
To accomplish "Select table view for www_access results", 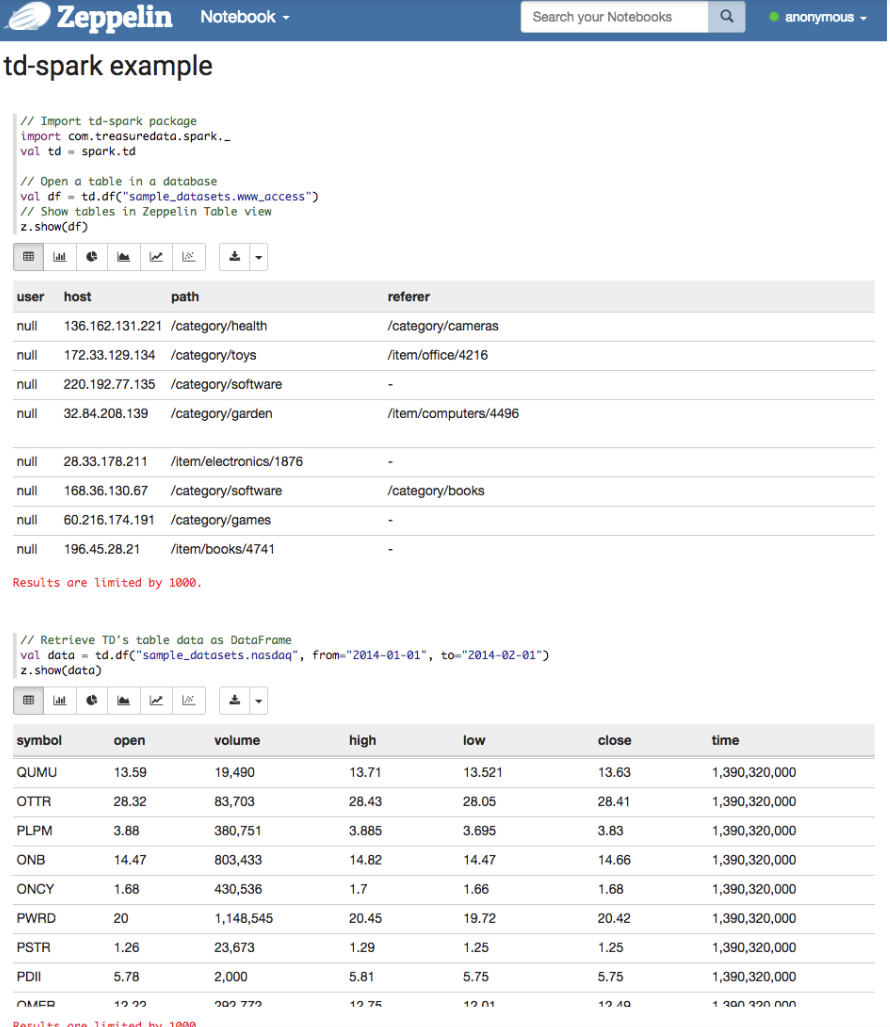I will (x=28, y=257).
